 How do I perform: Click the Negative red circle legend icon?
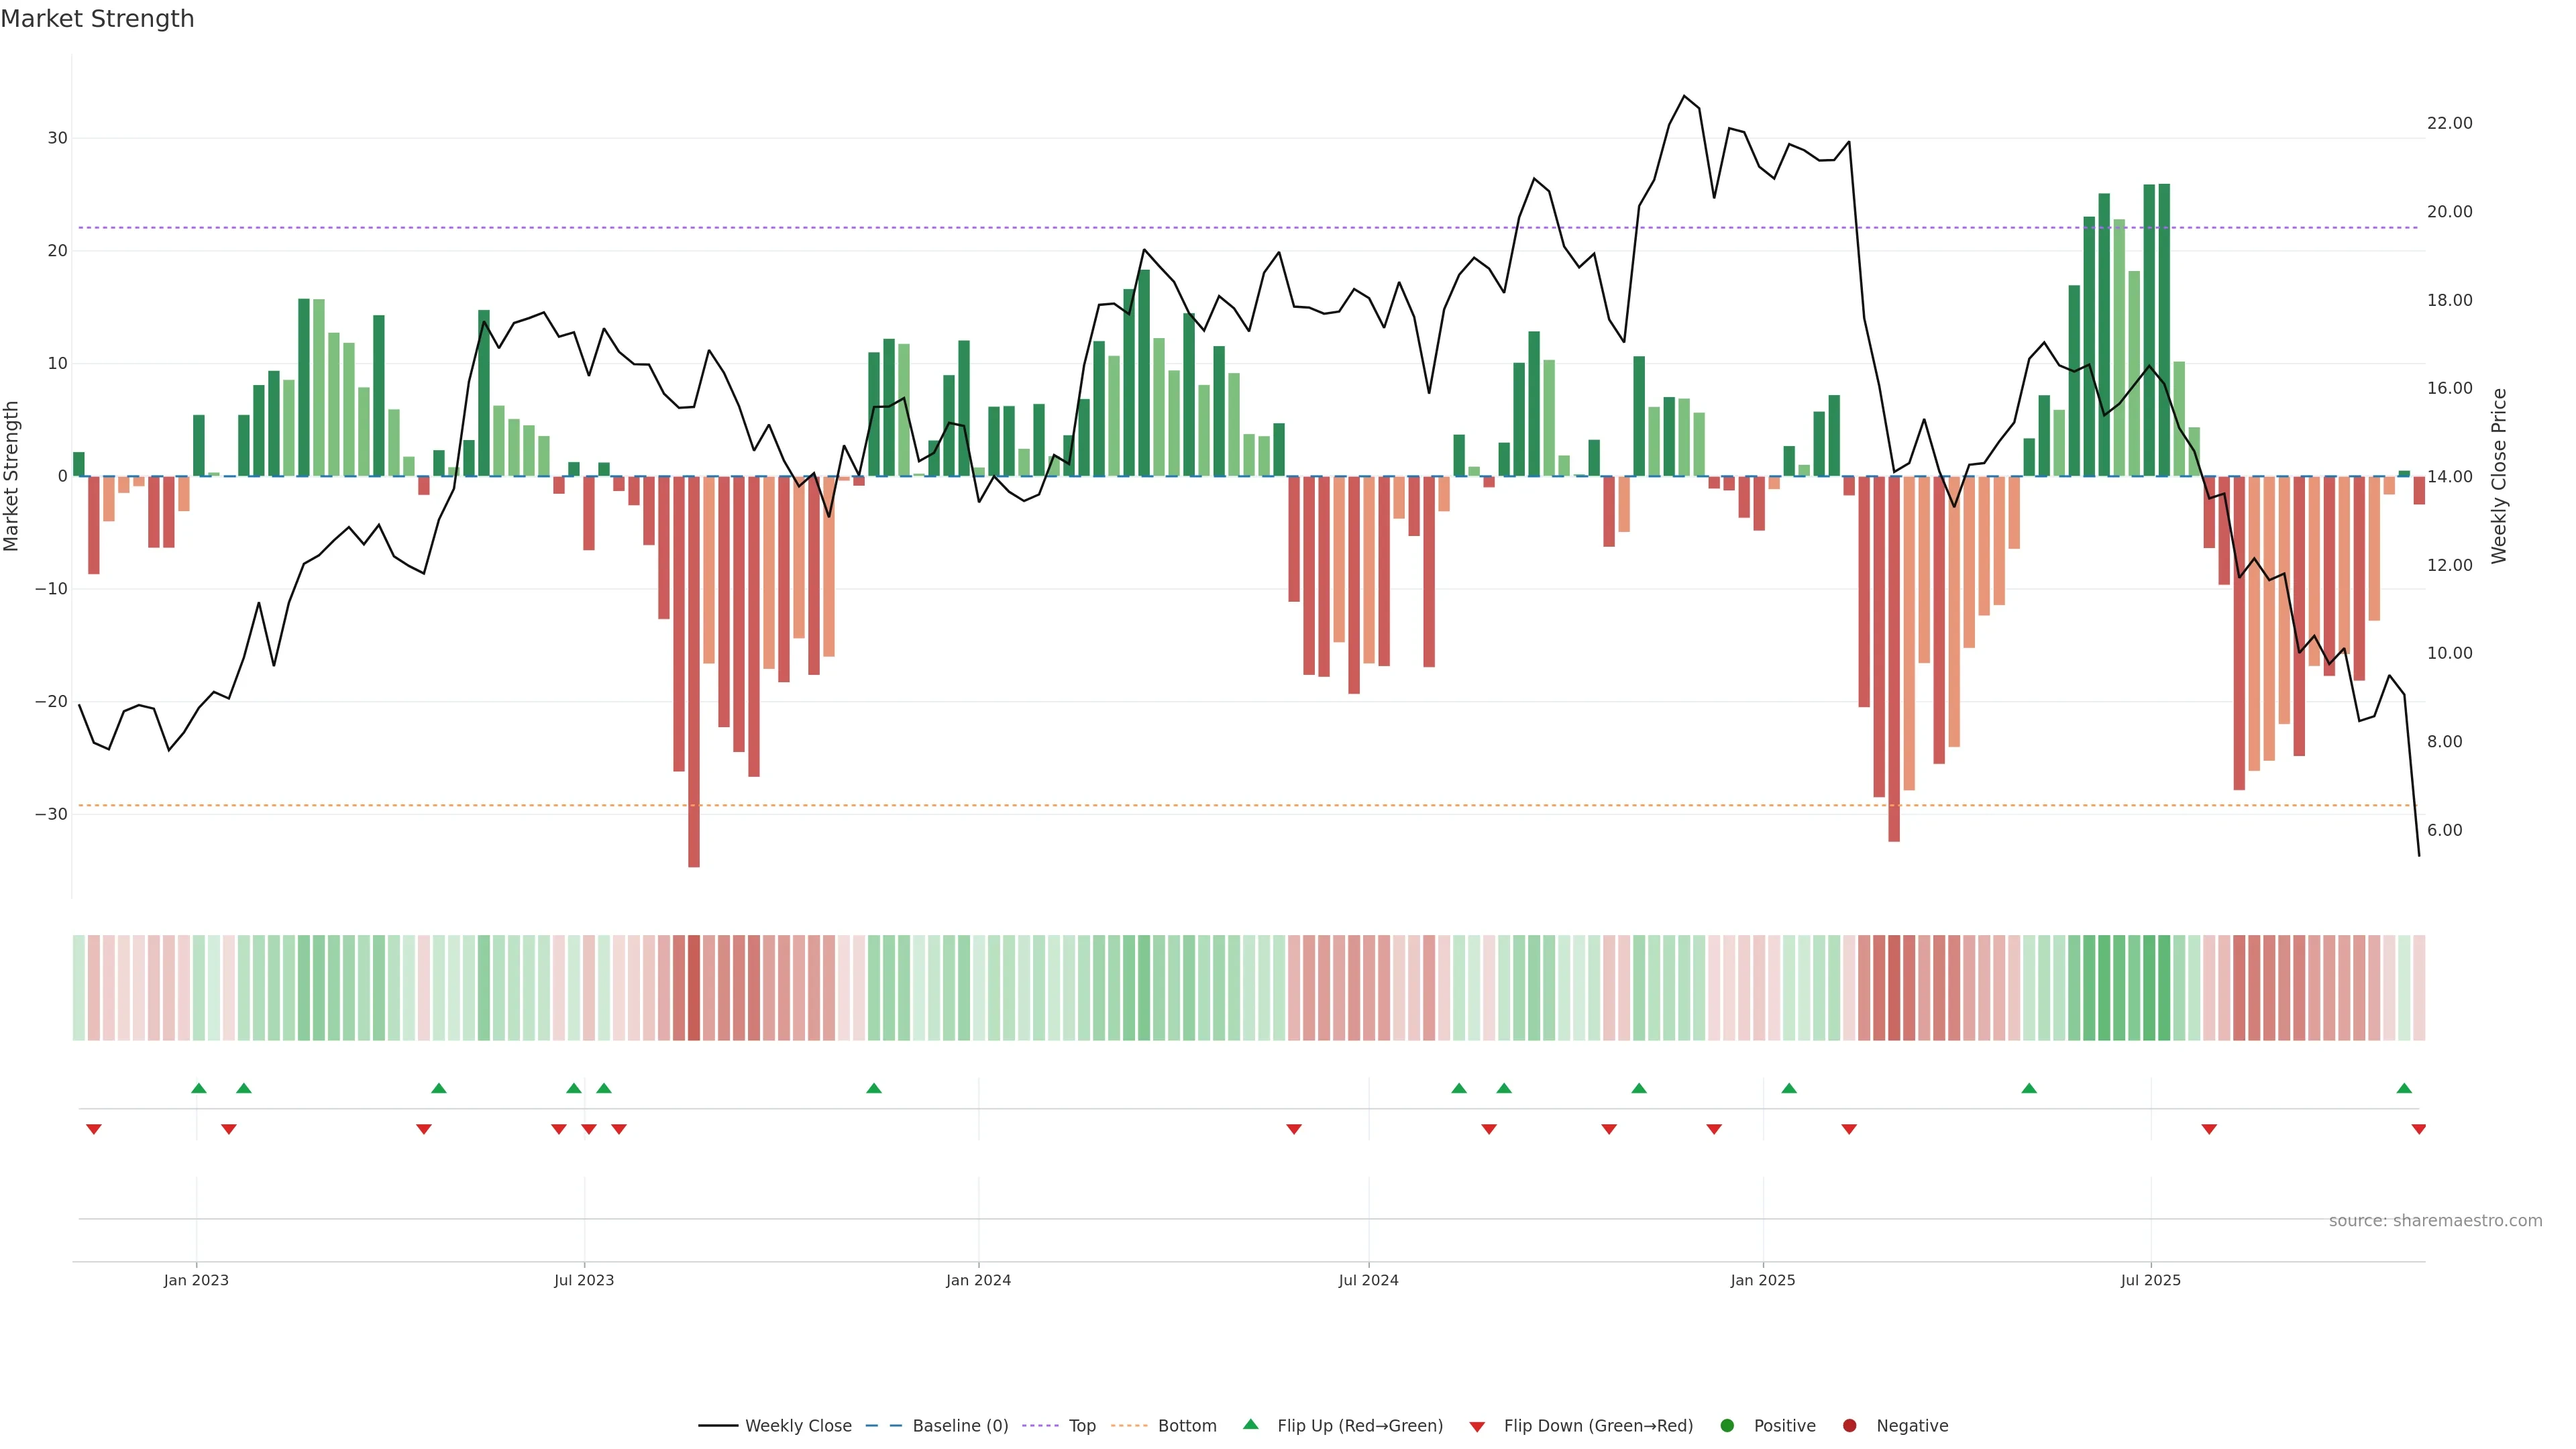pos(1849,1425)
